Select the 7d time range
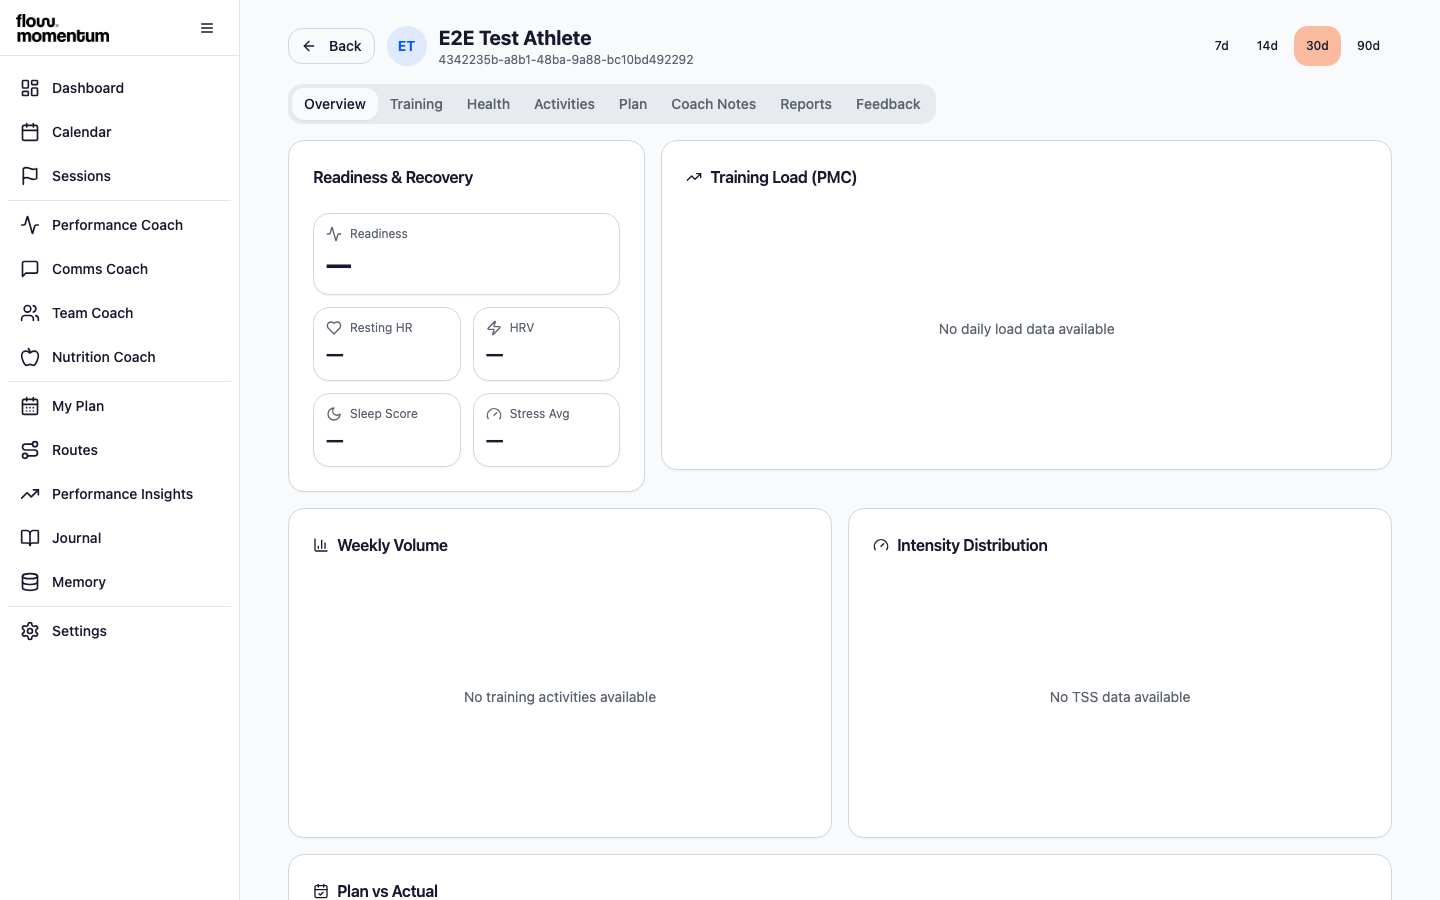Viewport: 1440px width, 900px height. click(x=1222, y=46)
